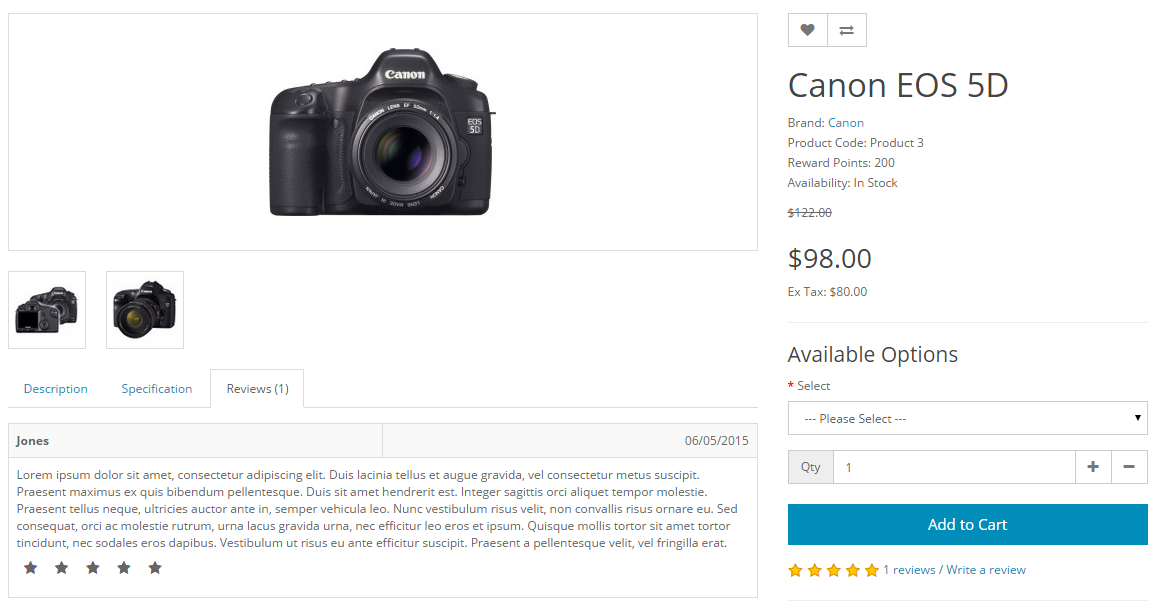
Task: Increase quantity using the plus icon
Action: click(x=1092, y=466)
